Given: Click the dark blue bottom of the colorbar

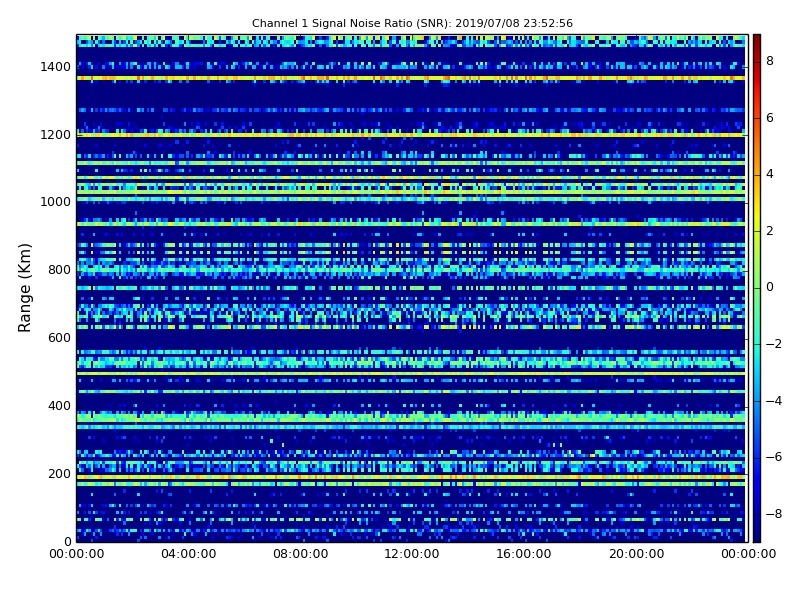Looking at the screenshot, I should [757, 531].
